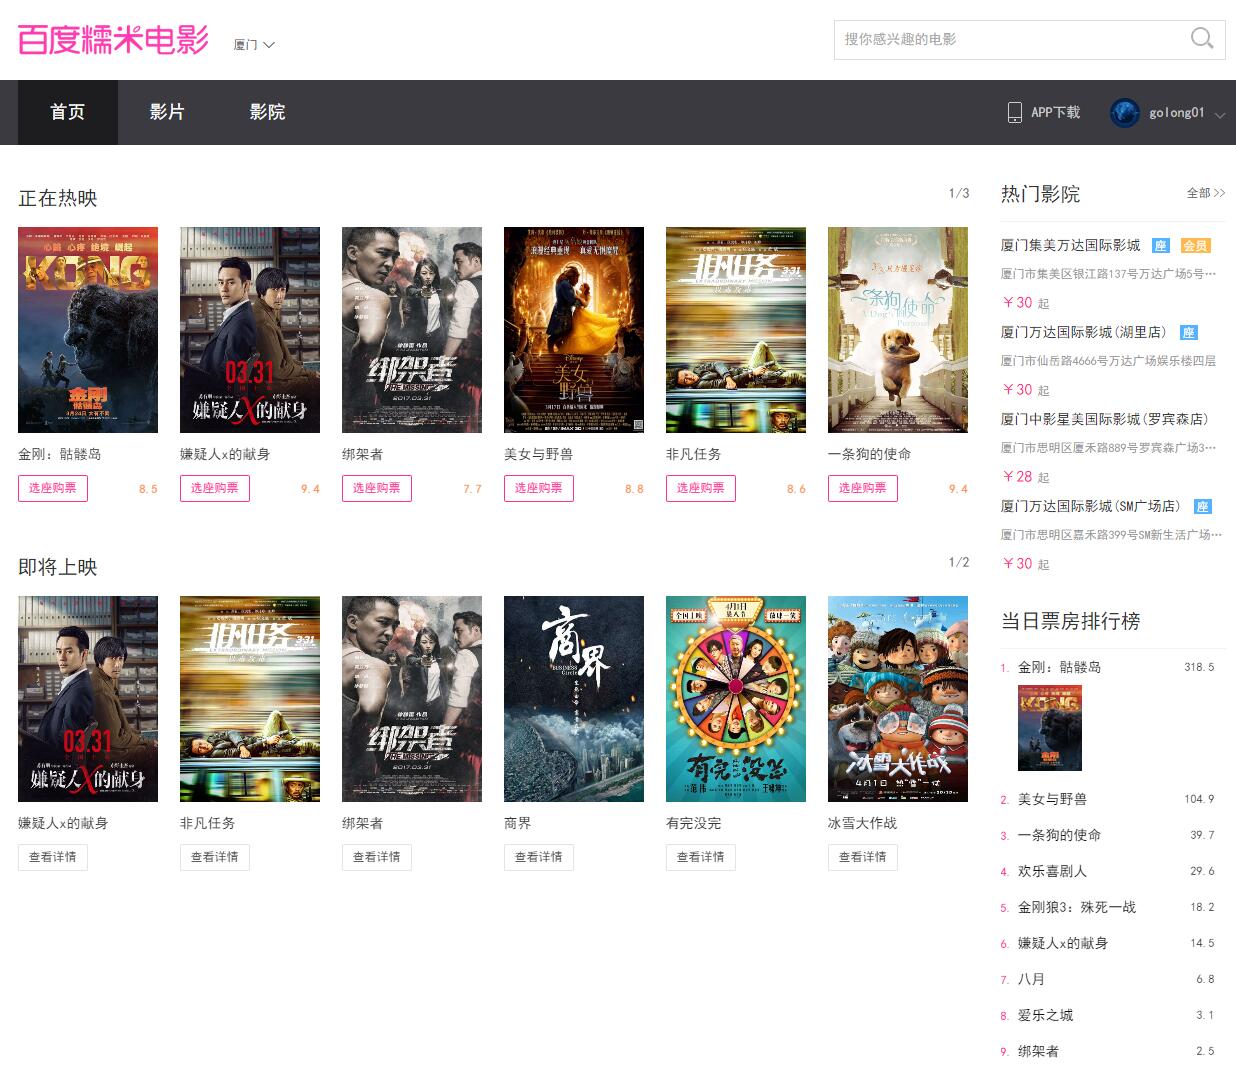Click the golong01 user avatar
1236x1080 pixels.
[x=1125, y=112]
